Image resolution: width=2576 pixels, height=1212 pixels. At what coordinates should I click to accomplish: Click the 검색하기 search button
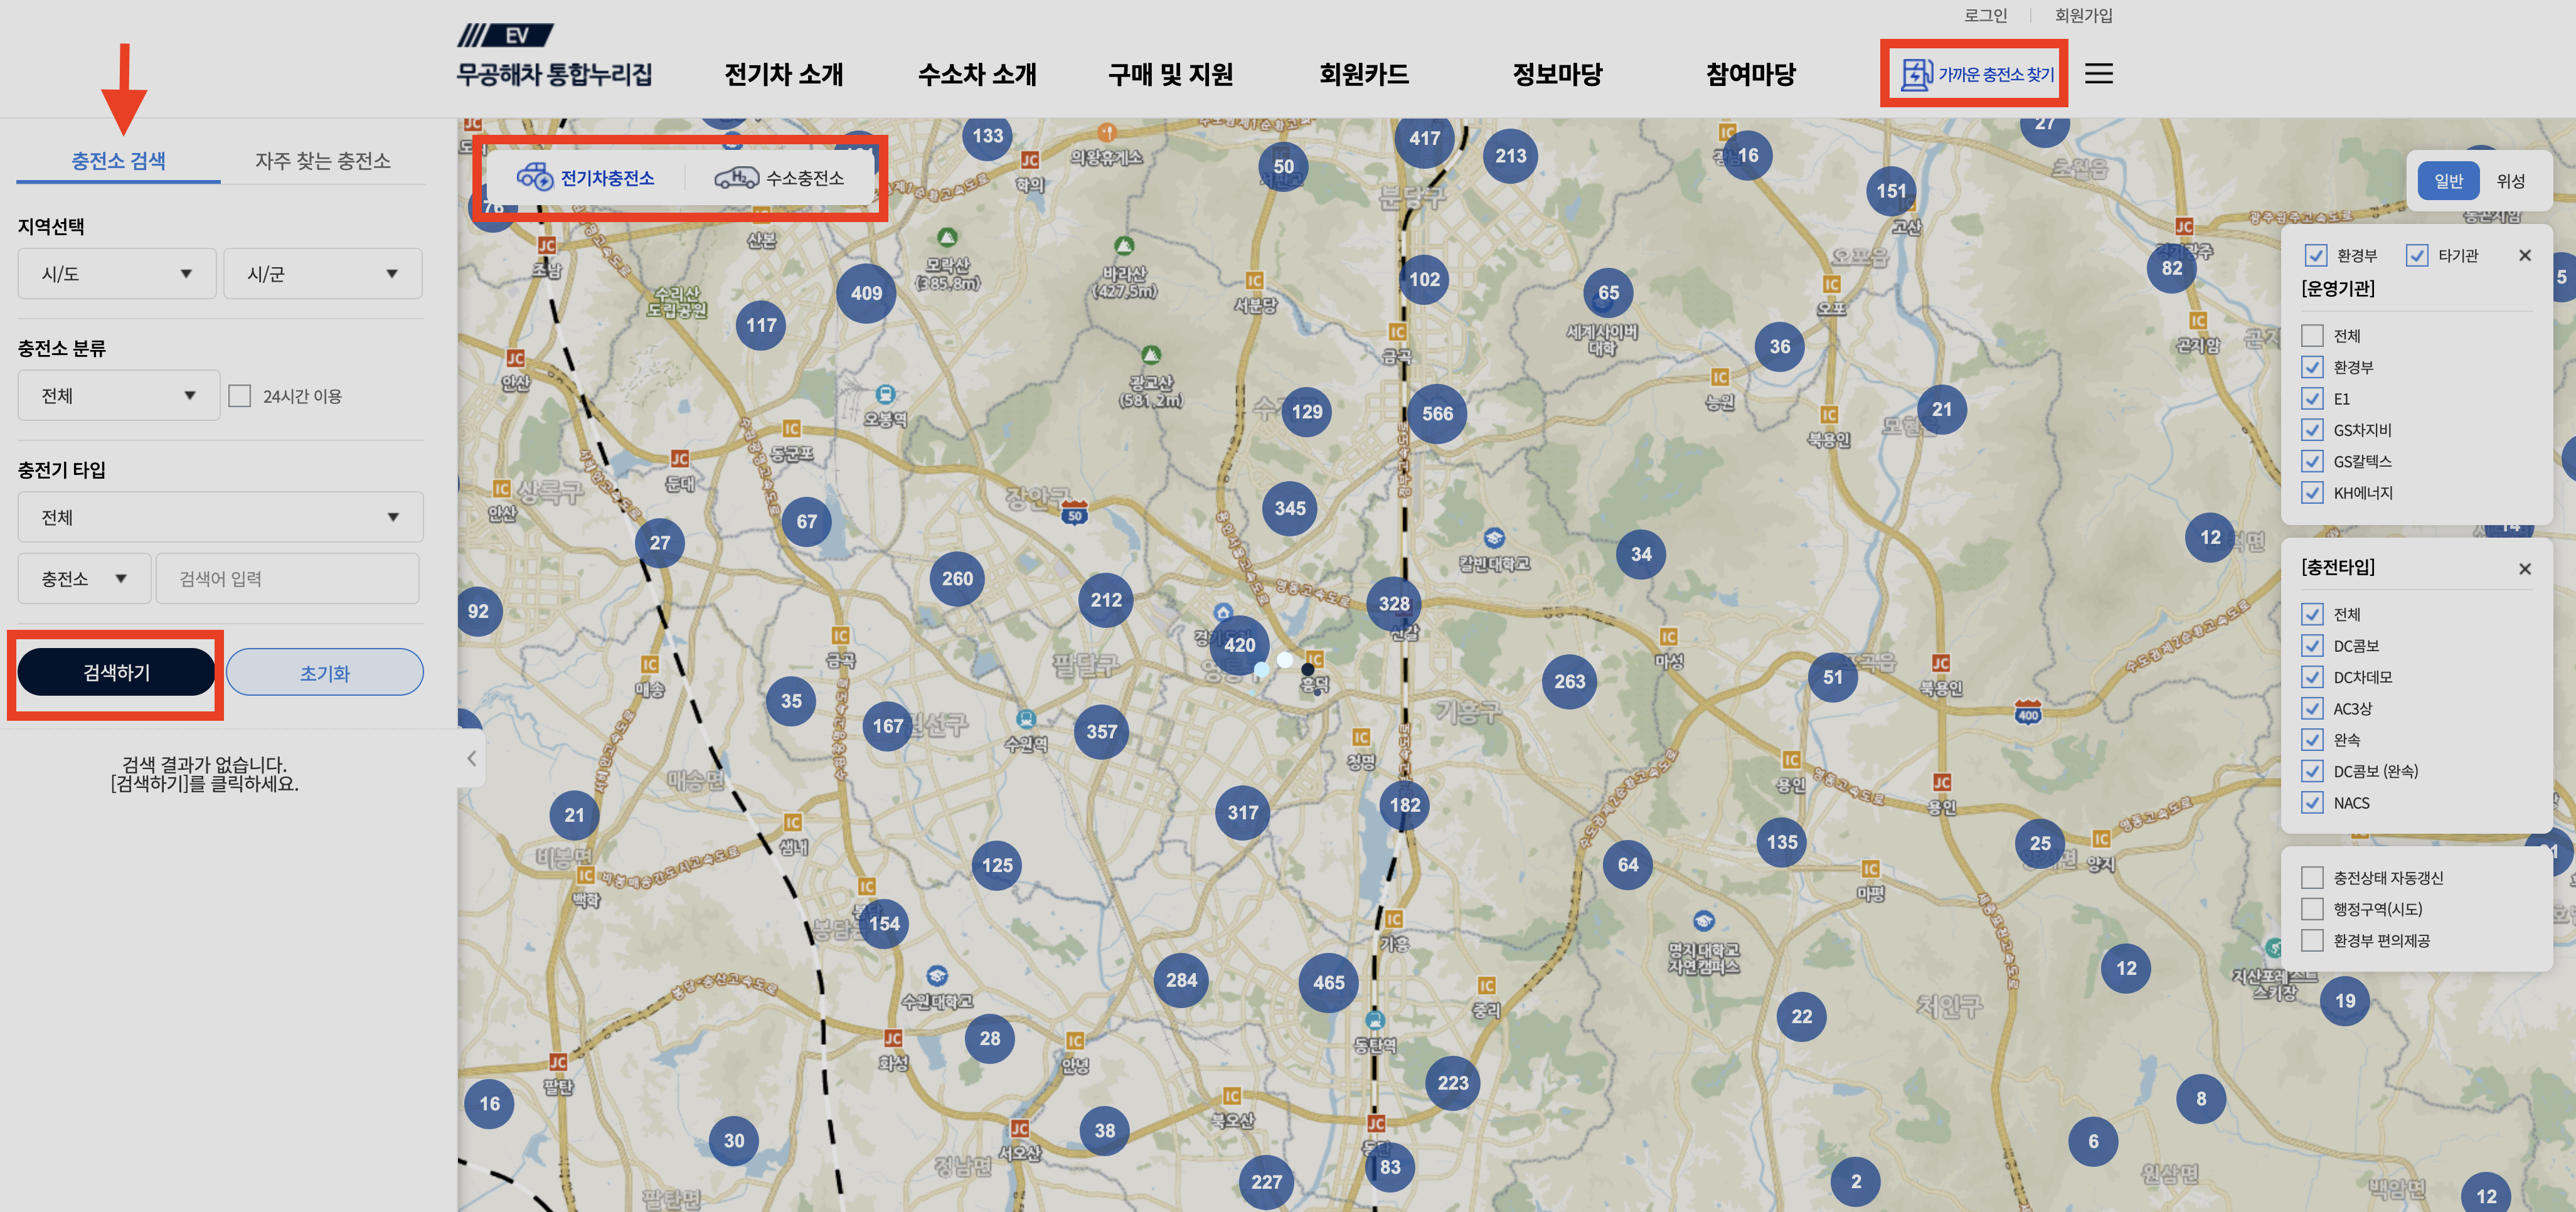[x=116, y=672]
